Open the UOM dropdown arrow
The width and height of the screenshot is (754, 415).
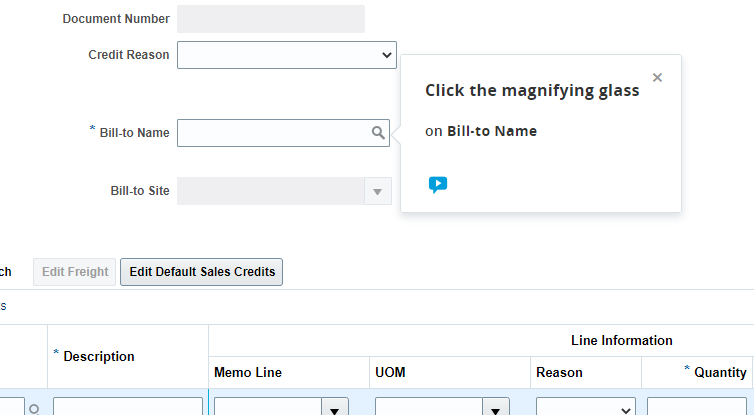point(496,407)
